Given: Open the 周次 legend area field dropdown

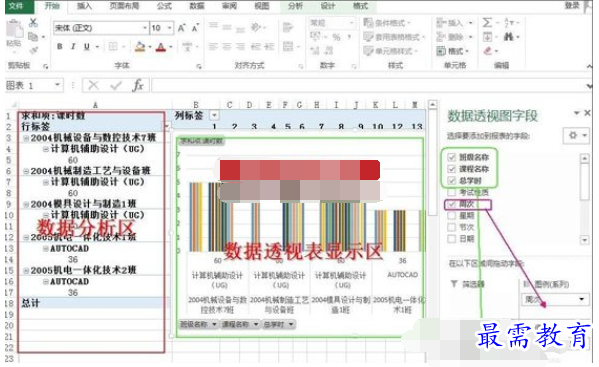Looking at the screenshot, I should pyautogui.click(x=581, y=299).
